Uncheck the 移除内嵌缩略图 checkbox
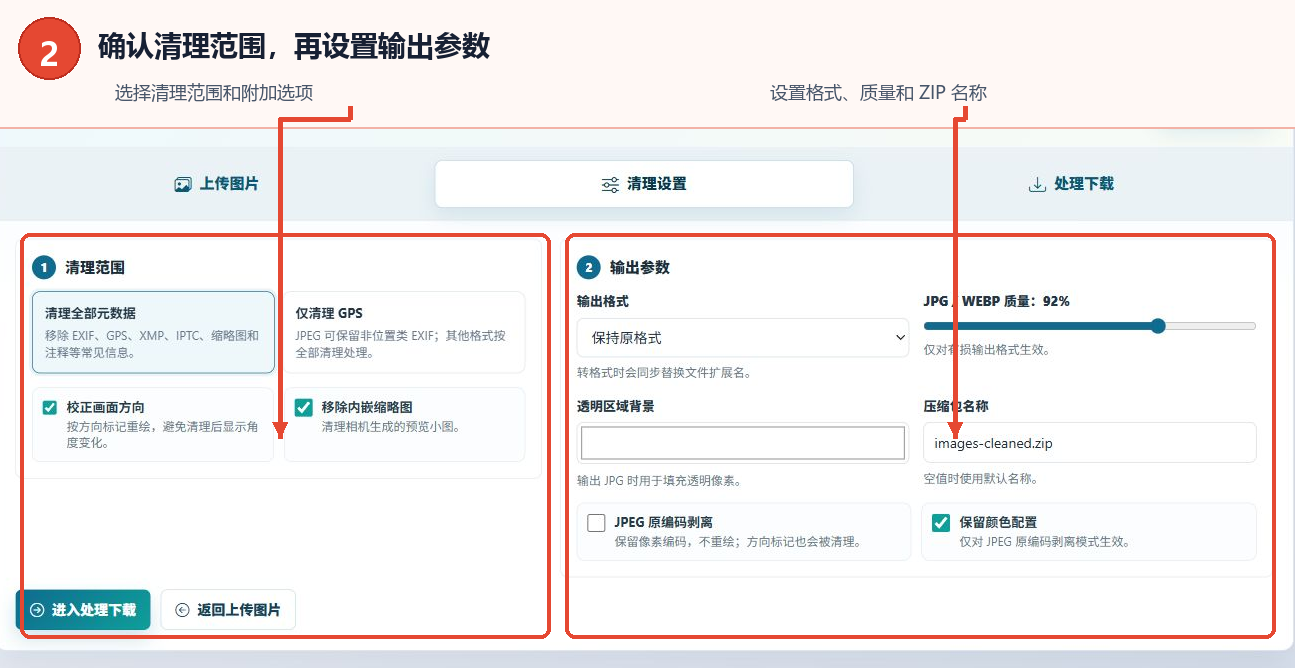 [304, 407]
